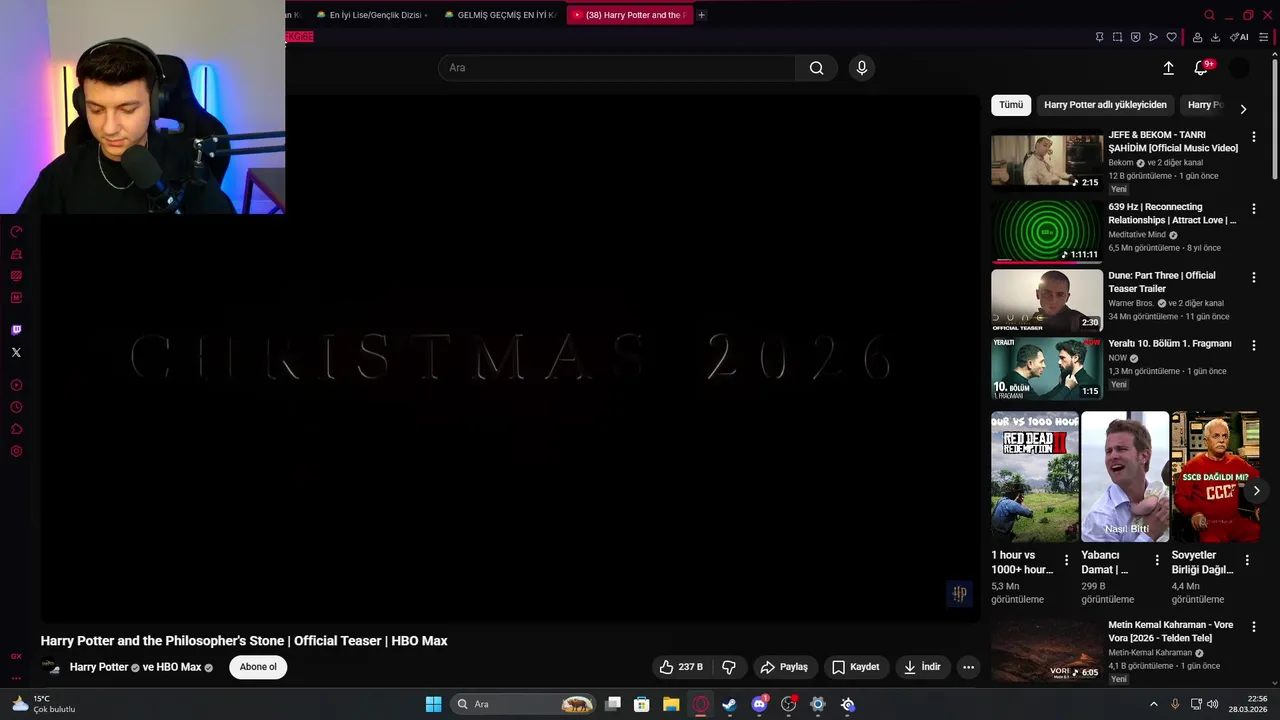The width and height of the screenshot is (1280, 720).
Task: Bookmark page with the heart icon
Action: (x=1171, y=37)
